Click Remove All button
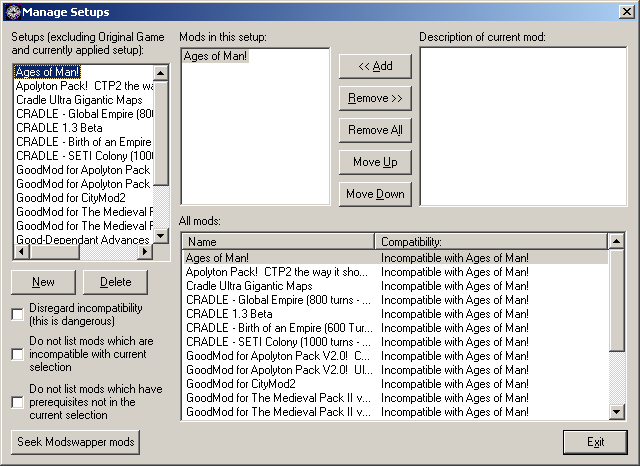 pyautogui.click(x=375, y=130)
